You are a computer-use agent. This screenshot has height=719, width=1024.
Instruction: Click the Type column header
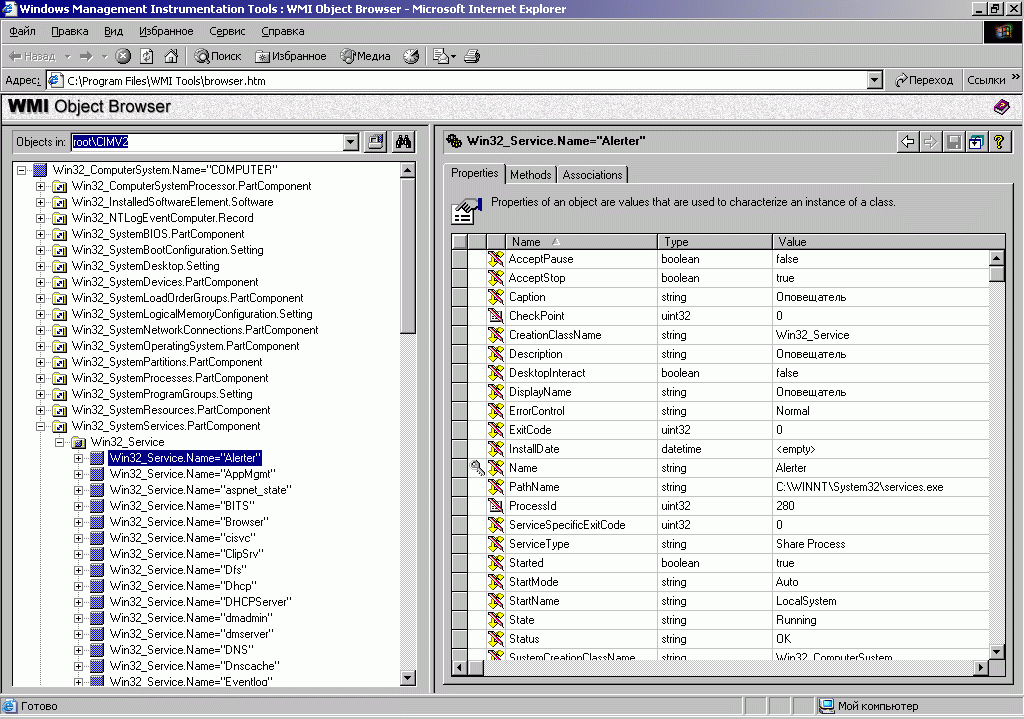click(715, 242)
